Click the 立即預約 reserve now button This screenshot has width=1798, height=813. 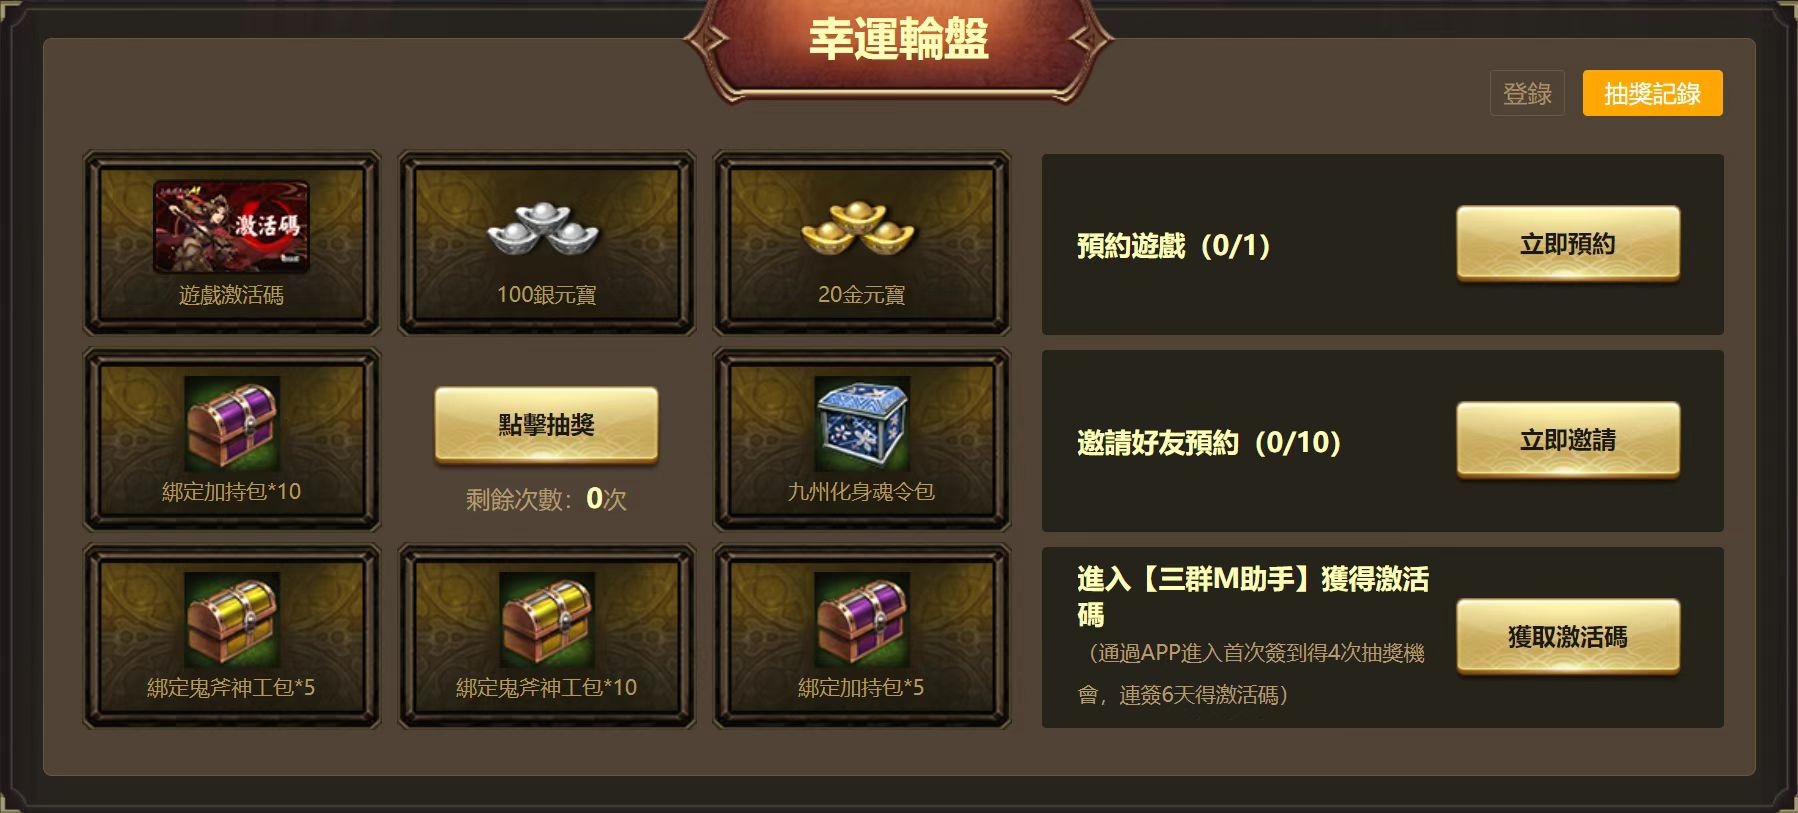[x=1568, y=244]
